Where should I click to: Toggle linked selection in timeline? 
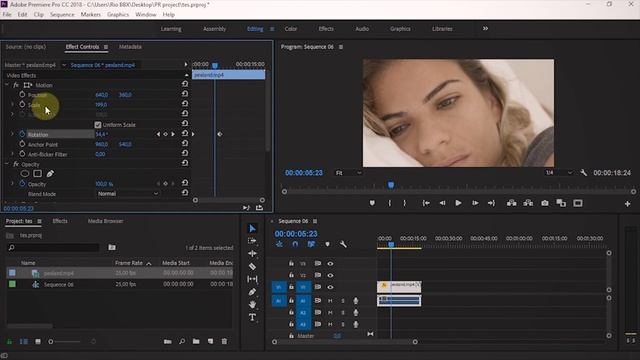pyautogui.click(x=311, y=244)
